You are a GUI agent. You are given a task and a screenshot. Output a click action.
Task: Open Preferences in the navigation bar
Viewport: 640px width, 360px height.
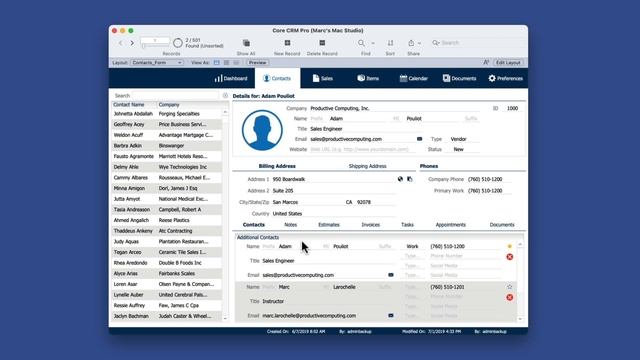pos(505,78)
